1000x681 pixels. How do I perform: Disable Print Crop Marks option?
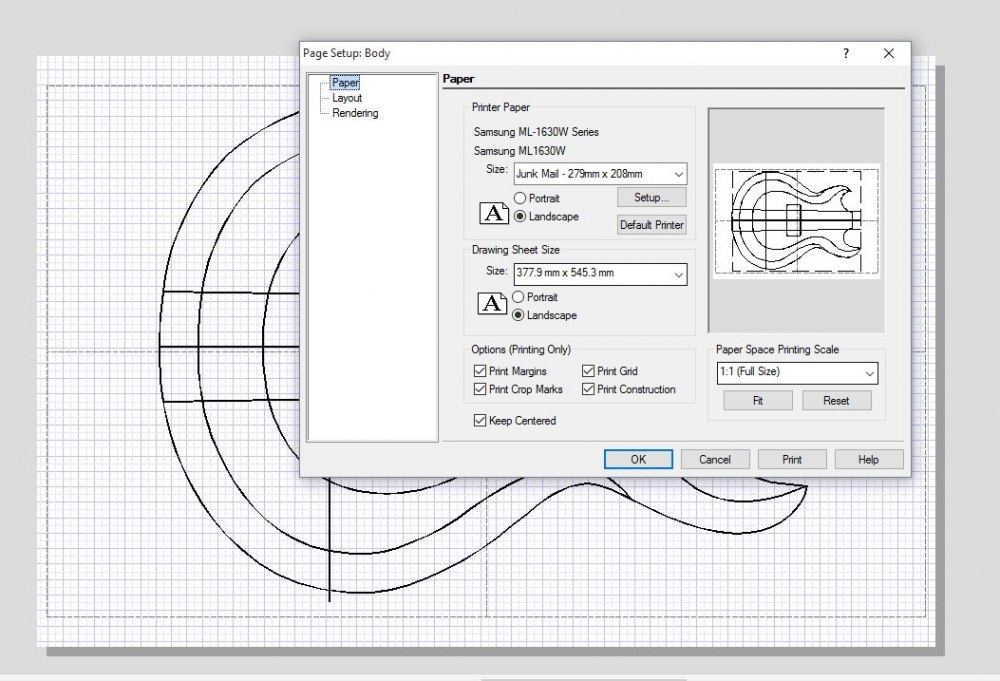[x=479, y=390]
